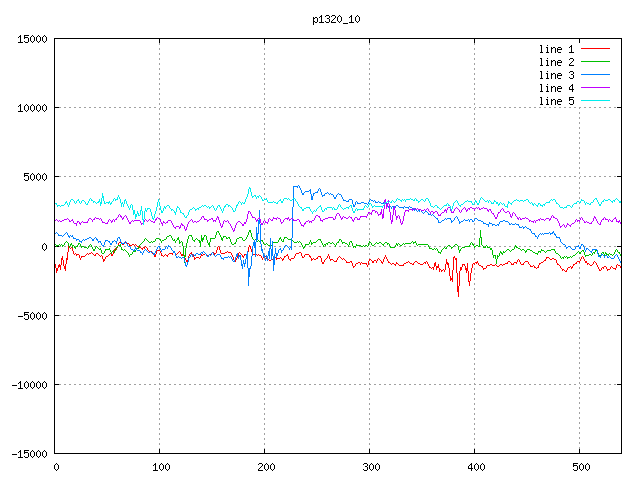Select the 'line 1' legend label
This screenshot has height=480, width=640.
pos(557,49)
